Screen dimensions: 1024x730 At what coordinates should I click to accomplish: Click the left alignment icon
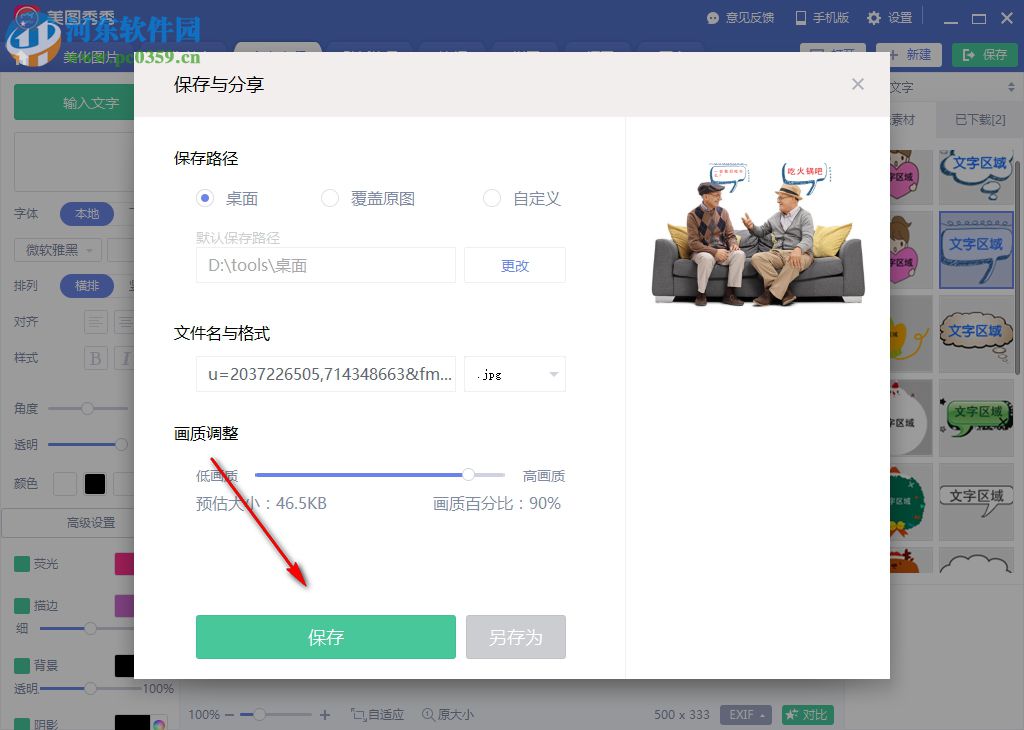point(95,321)
